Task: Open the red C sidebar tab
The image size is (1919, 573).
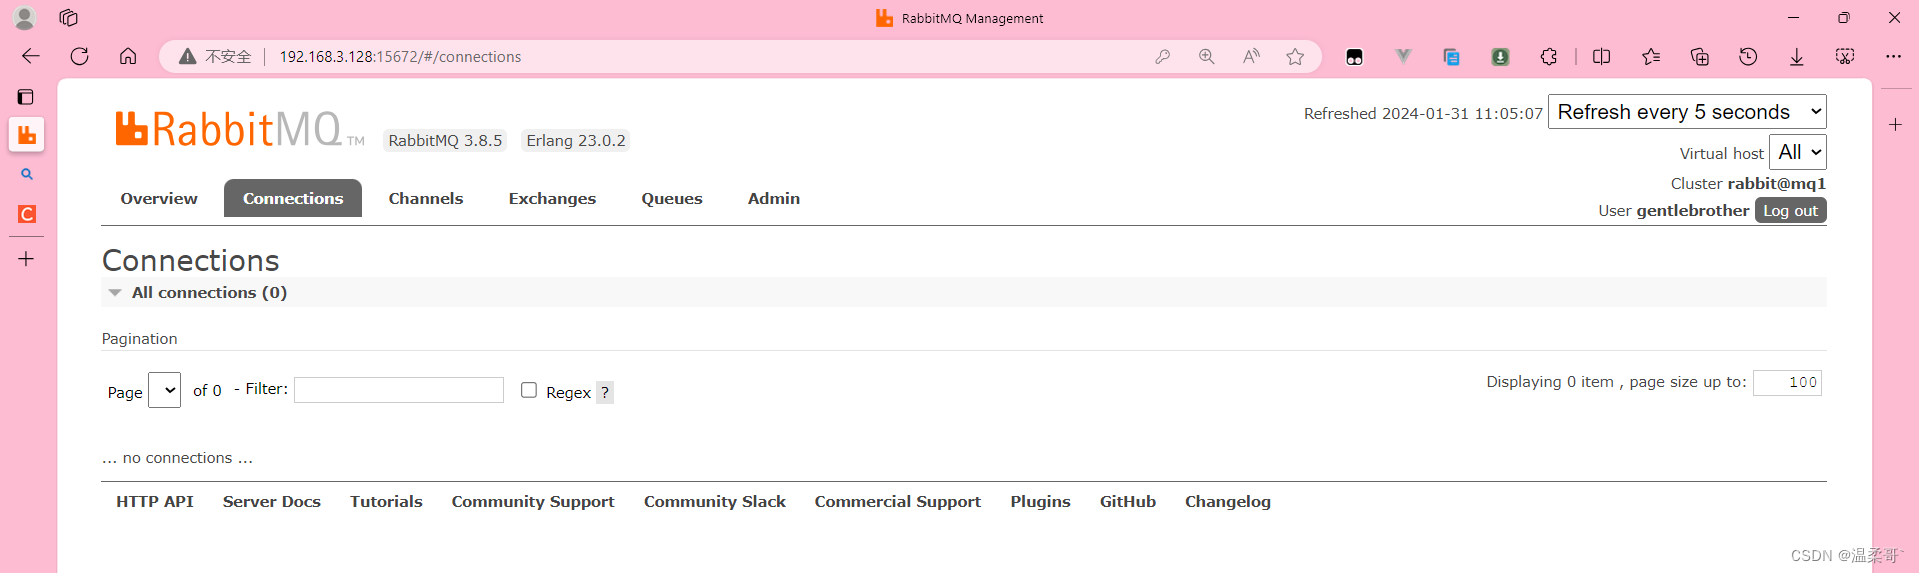Action: click(26, 214)
